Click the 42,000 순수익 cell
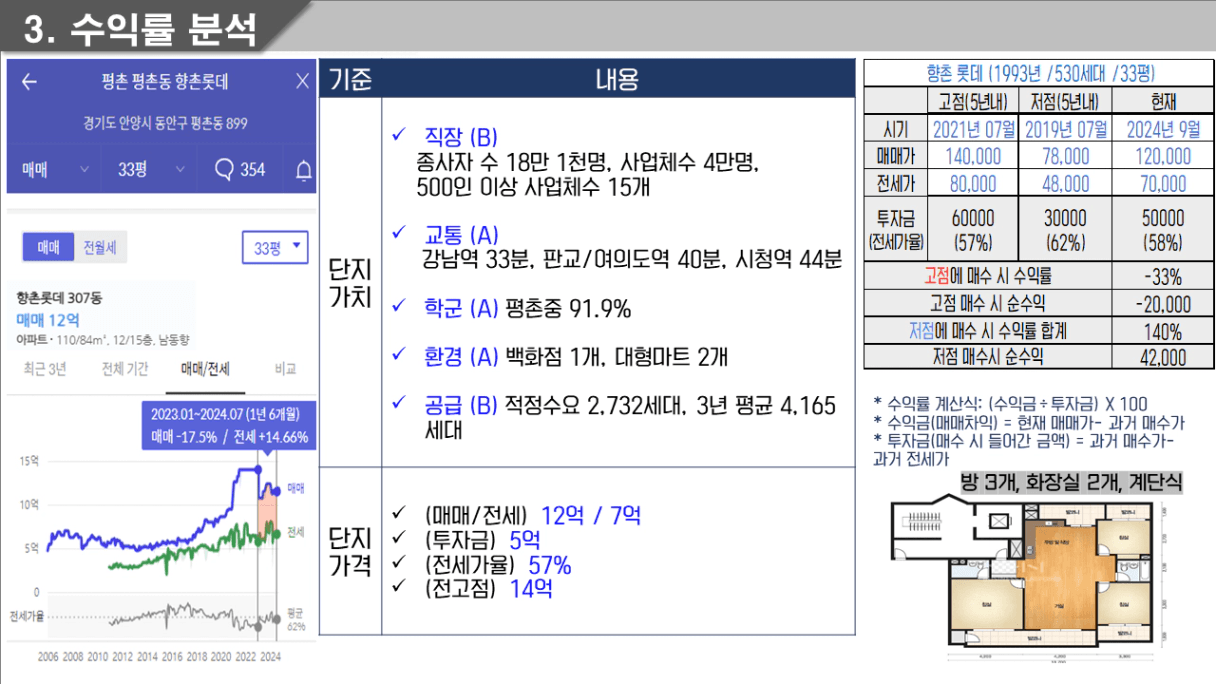This screenshot has height=684, width=1216. [1163, 357]
